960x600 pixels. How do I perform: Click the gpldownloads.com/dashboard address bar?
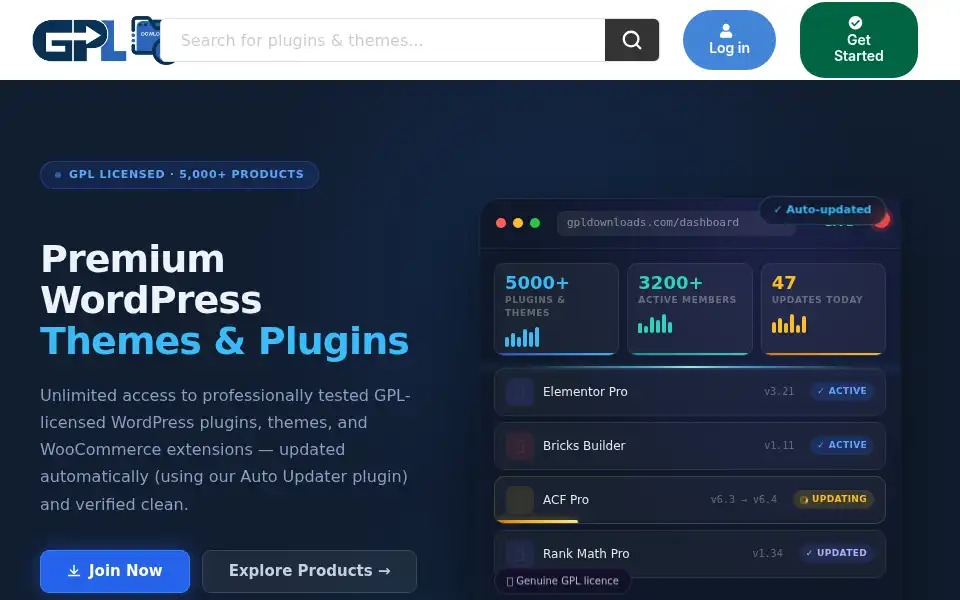click(676, 223)
